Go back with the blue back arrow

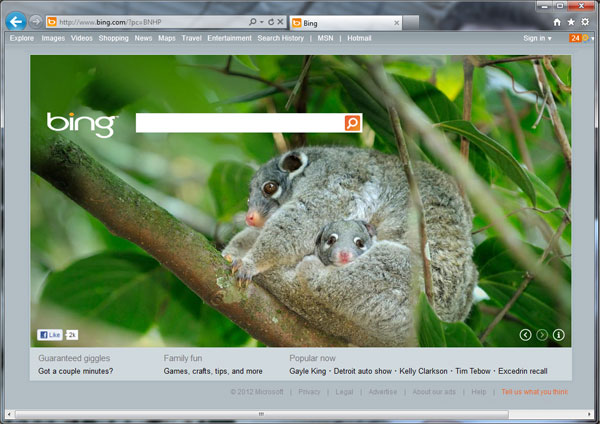(16, 22)
